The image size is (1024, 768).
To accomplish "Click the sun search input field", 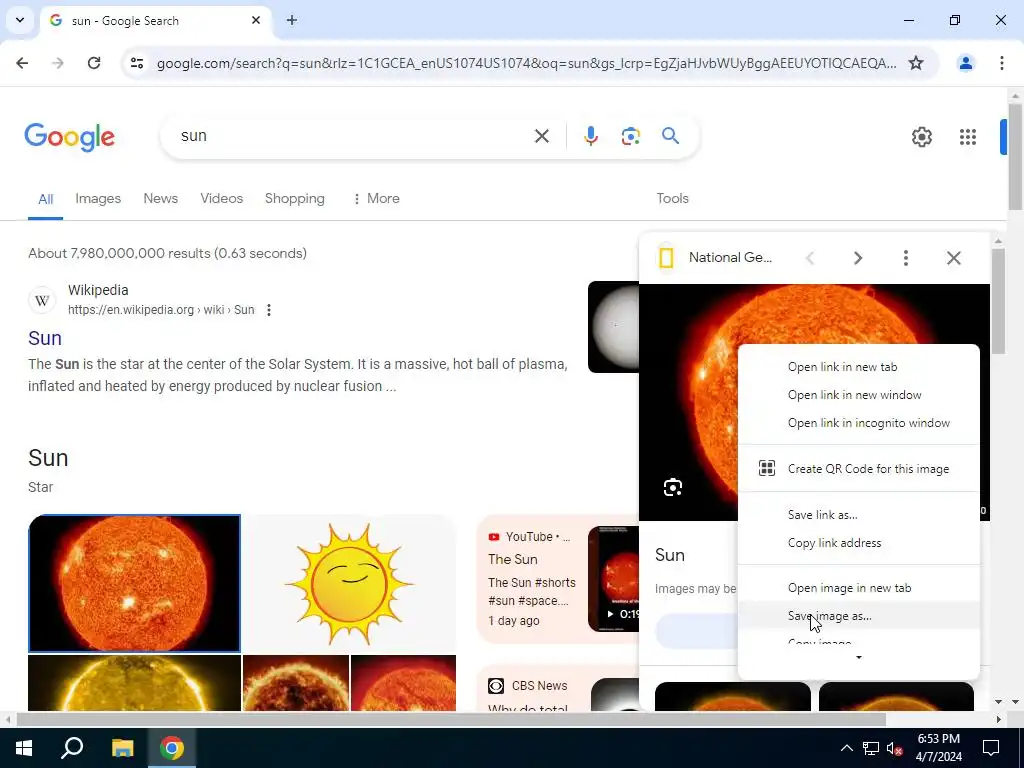I will click(353, 136).
